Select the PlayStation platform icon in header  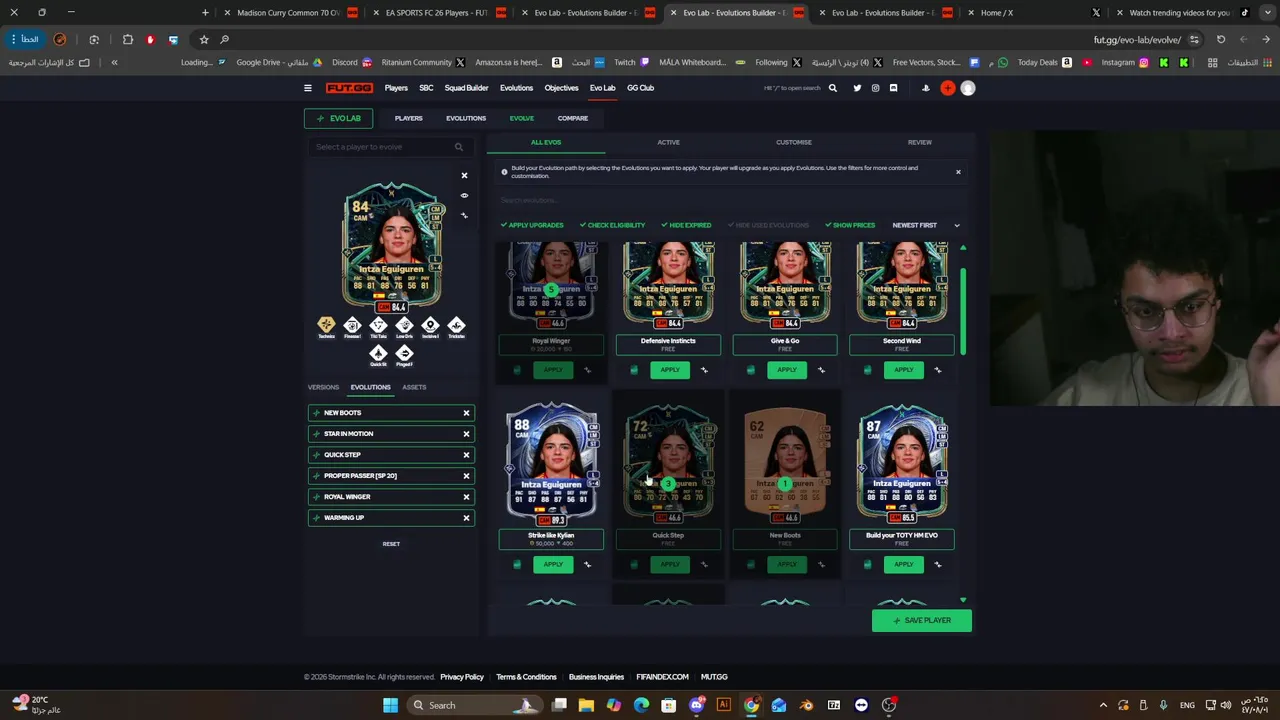[x=925, y=88]
